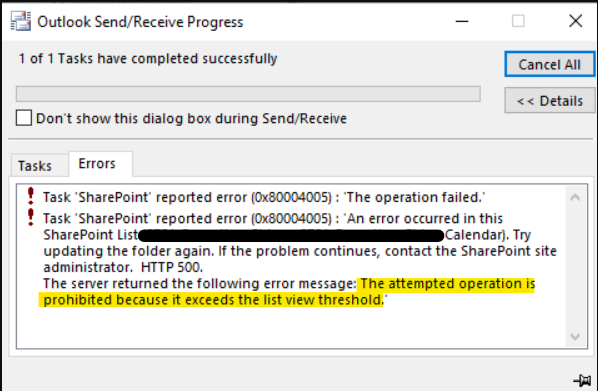Click the error list scroll up arrow

tap(575, 197)
